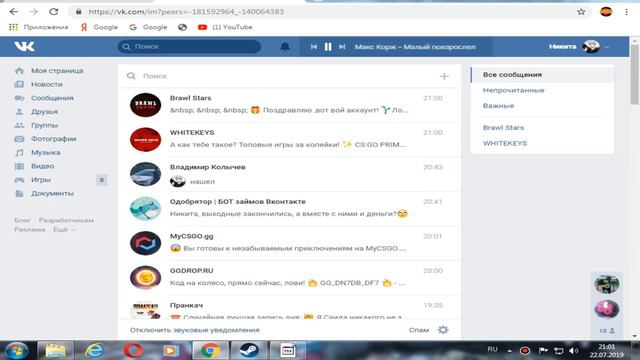Open Разработчикам footer link
The height and width of the screenshot is (360, 640).
66,220
